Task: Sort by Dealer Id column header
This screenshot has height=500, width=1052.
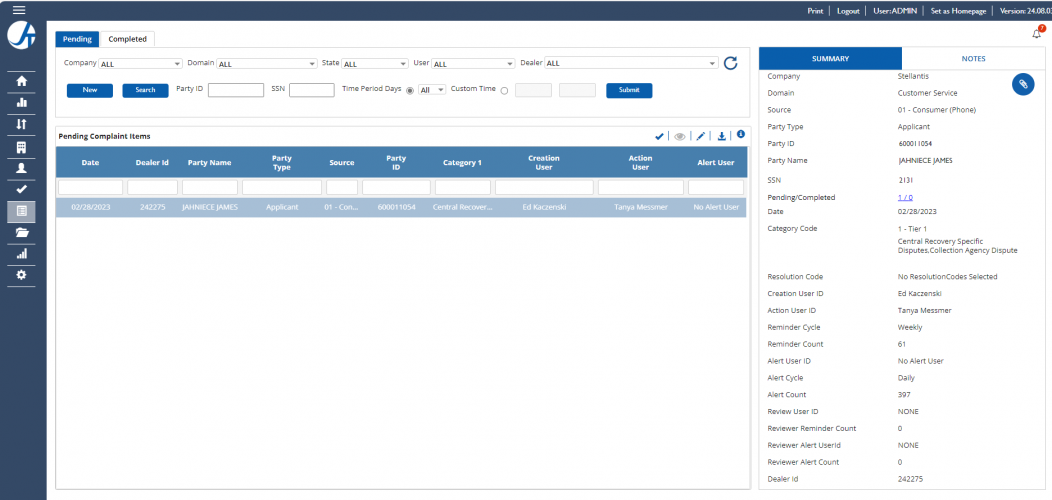Action: pyautogui.click(x=152, y=162)
